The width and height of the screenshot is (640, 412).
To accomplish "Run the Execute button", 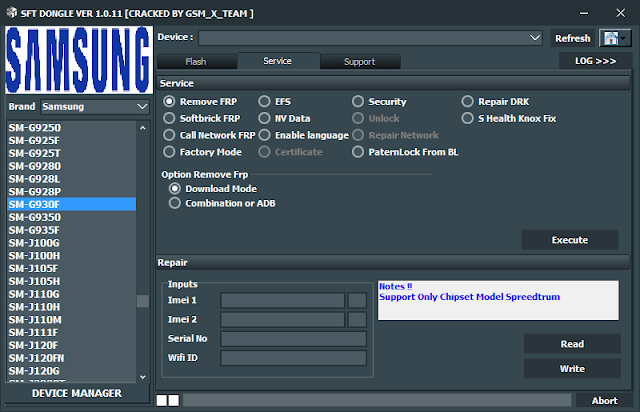I will (x=570, y=240).
